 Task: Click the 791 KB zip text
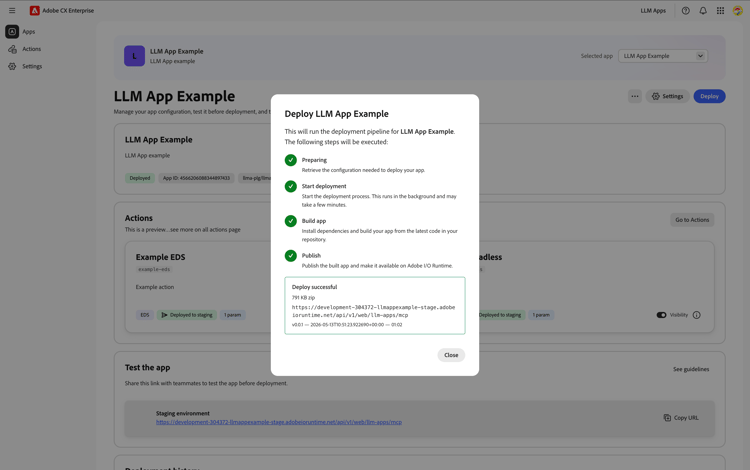pyautogui.click(x=303, y=297)
